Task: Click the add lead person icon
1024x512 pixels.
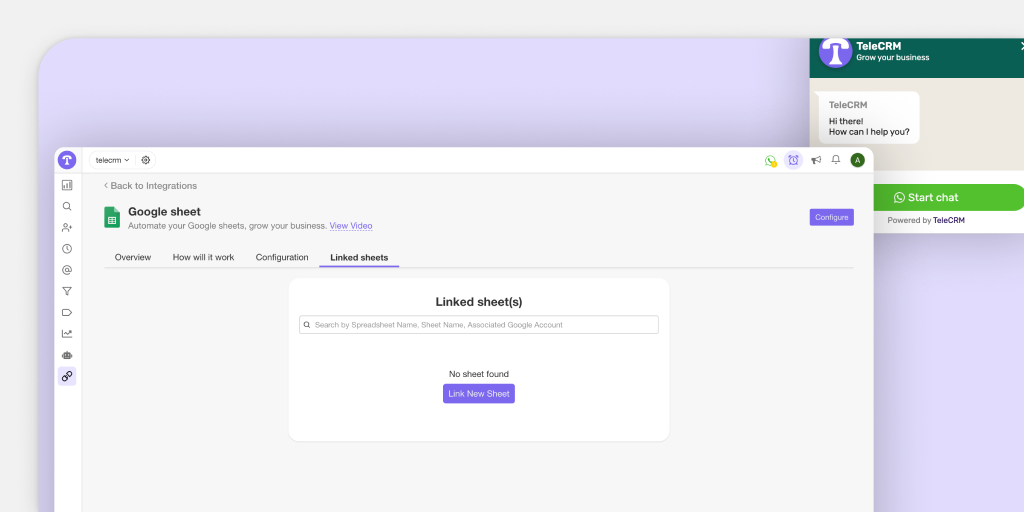Action: pos(67,227)
